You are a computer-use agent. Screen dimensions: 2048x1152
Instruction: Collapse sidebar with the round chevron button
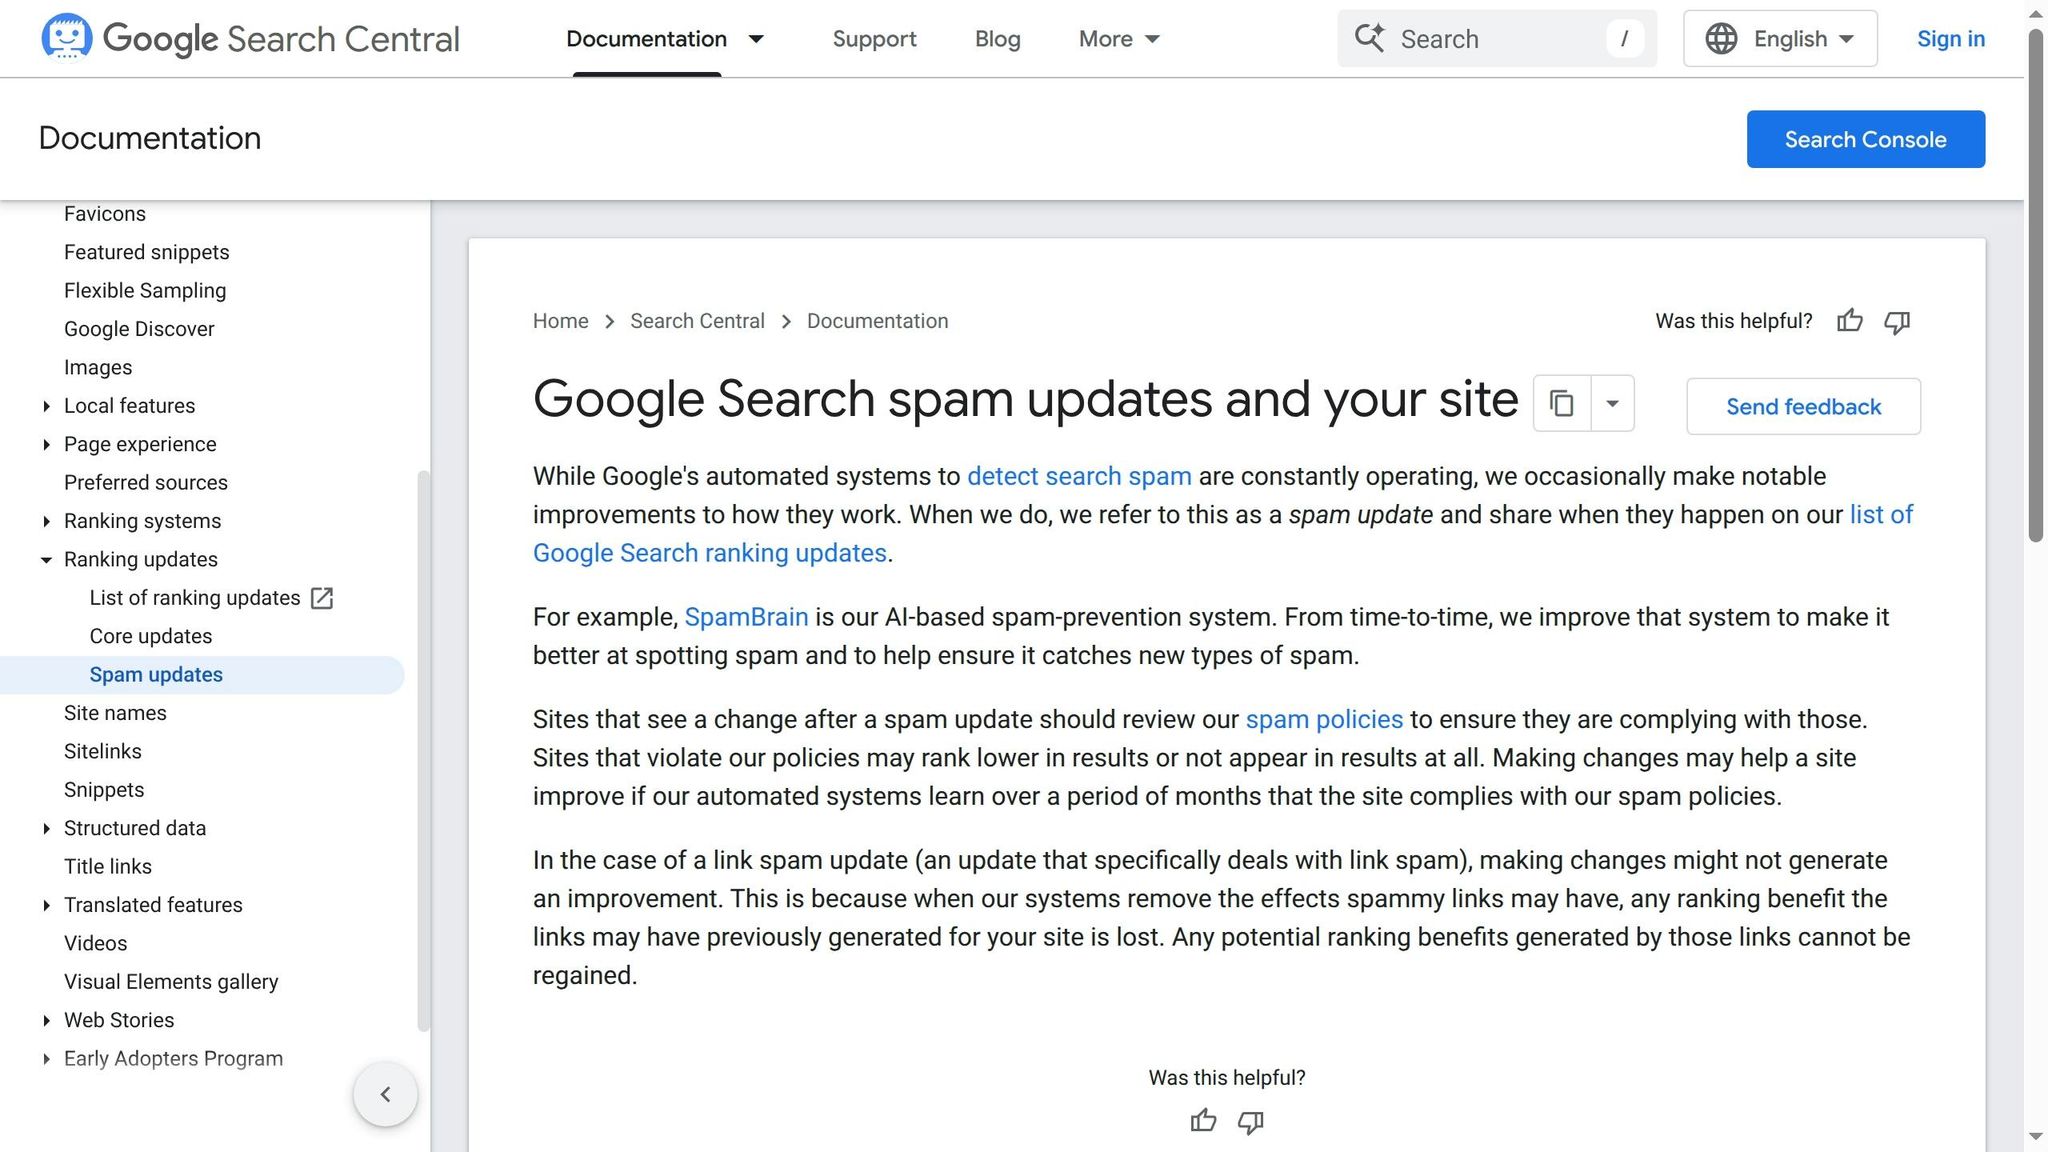tap(385, 1094)
